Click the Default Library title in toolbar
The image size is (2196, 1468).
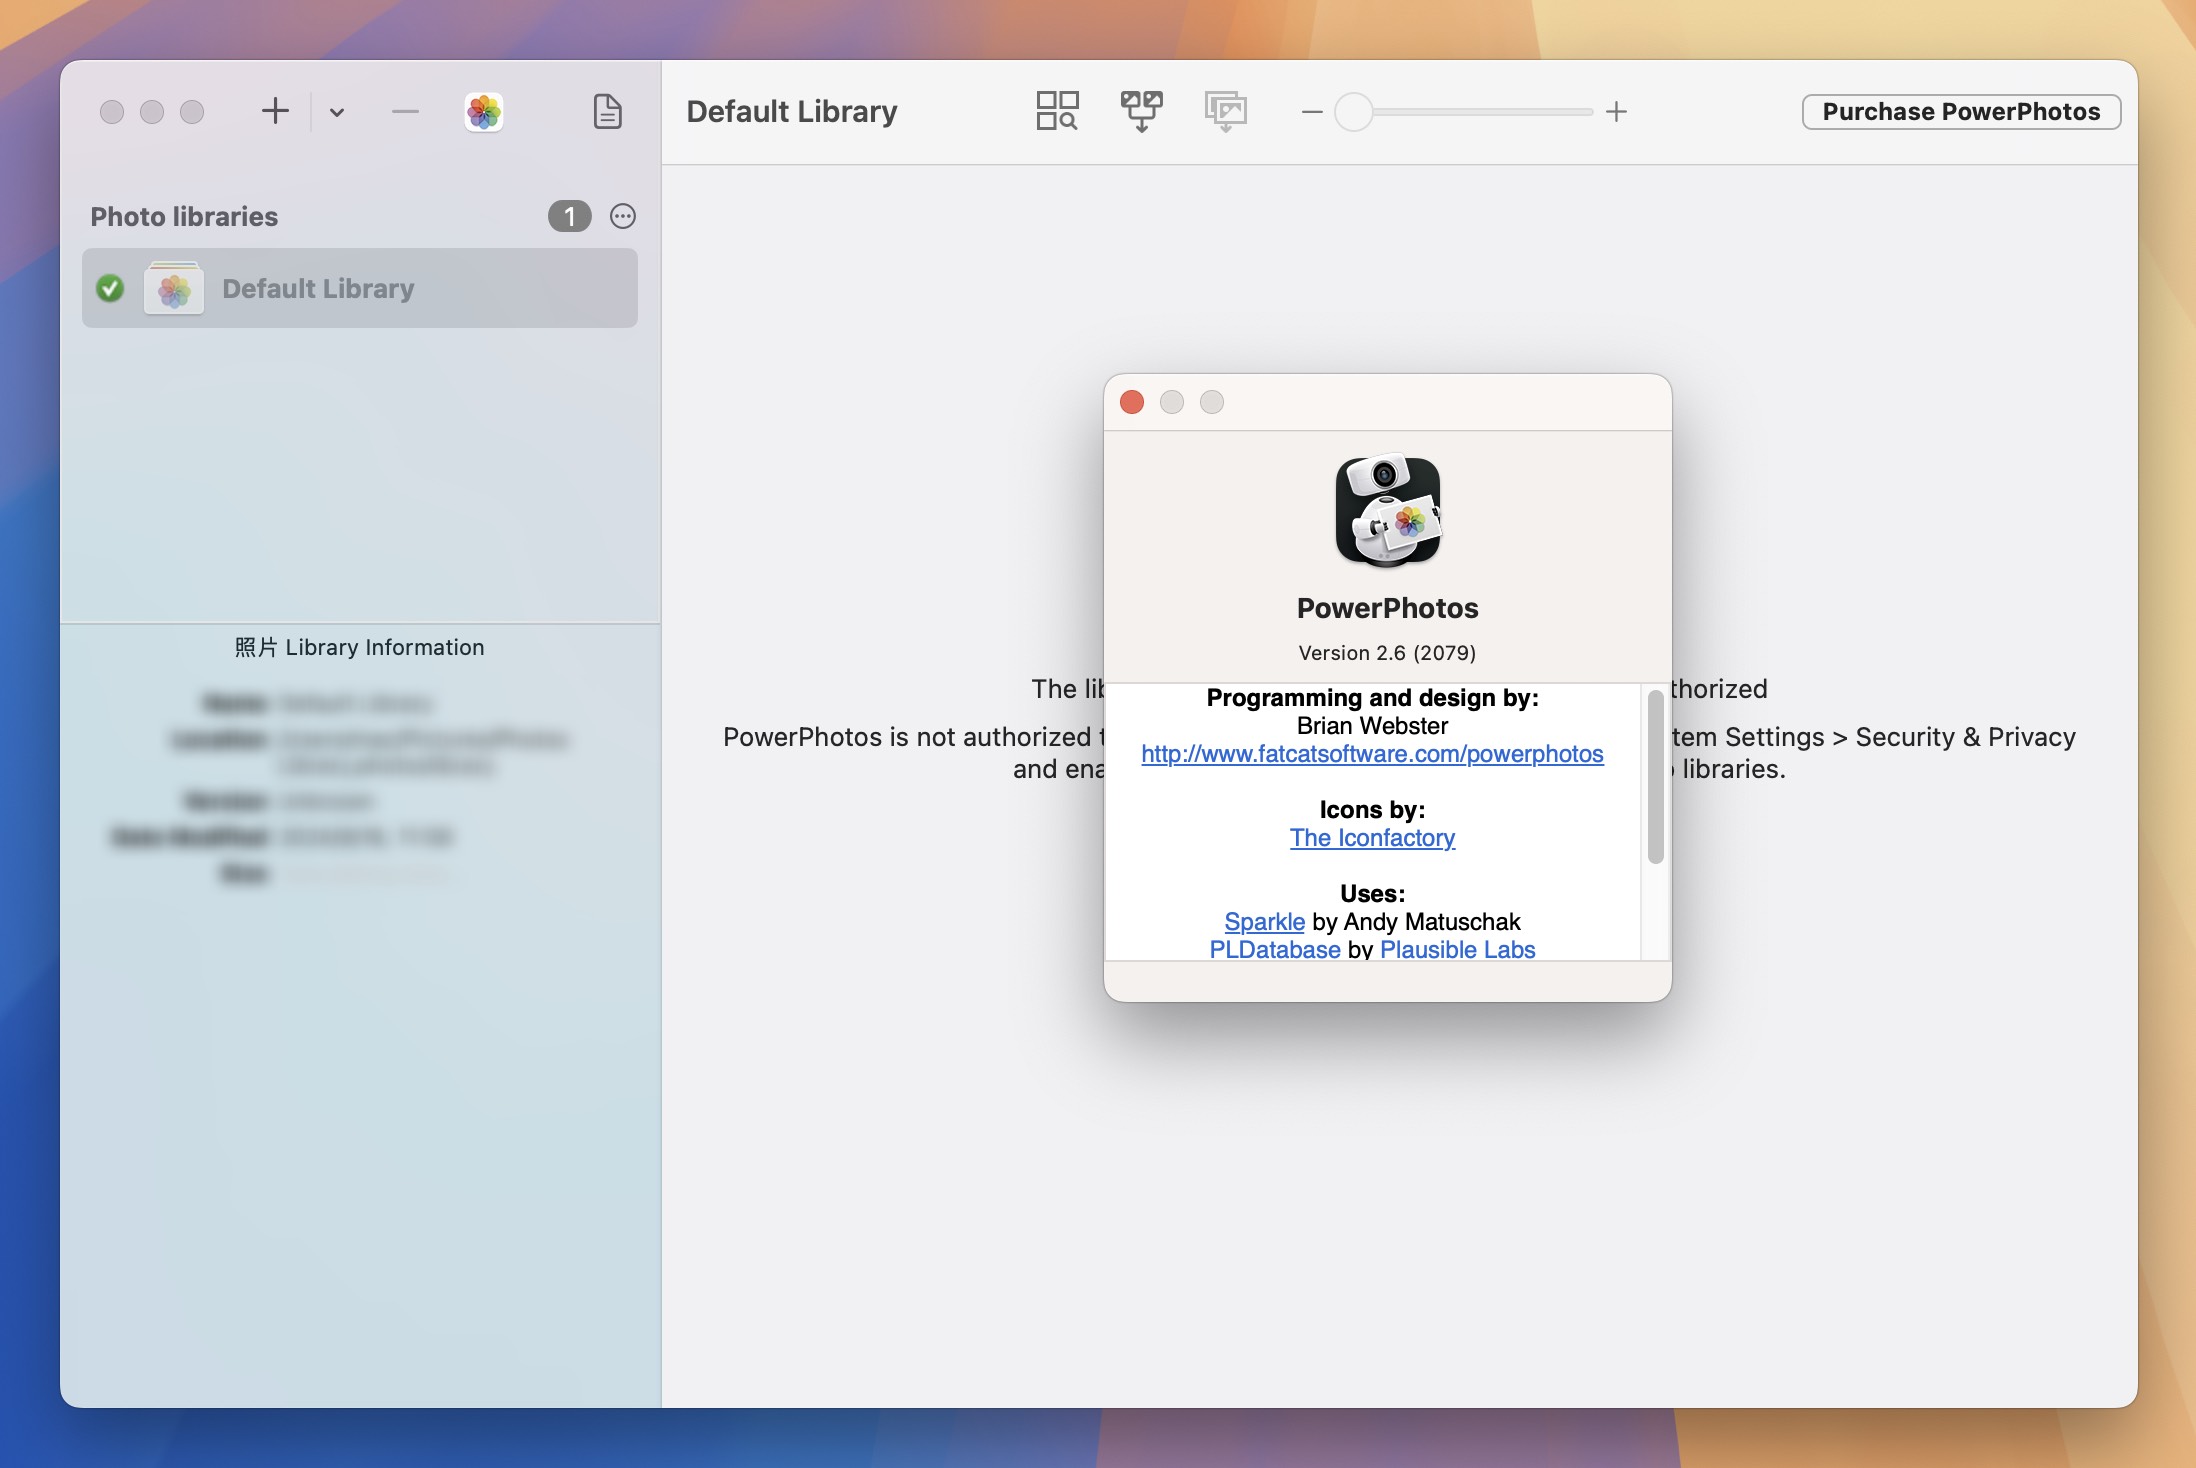click(x=791, y=111)
